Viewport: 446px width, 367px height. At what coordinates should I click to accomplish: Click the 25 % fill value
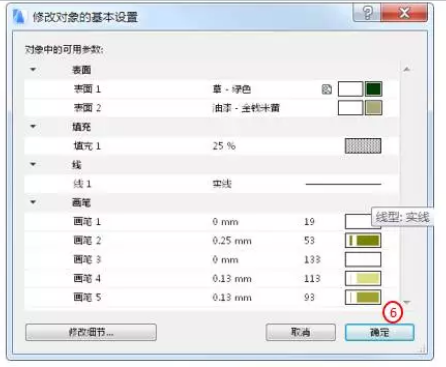pyautogui.click(x=224, y=146)
